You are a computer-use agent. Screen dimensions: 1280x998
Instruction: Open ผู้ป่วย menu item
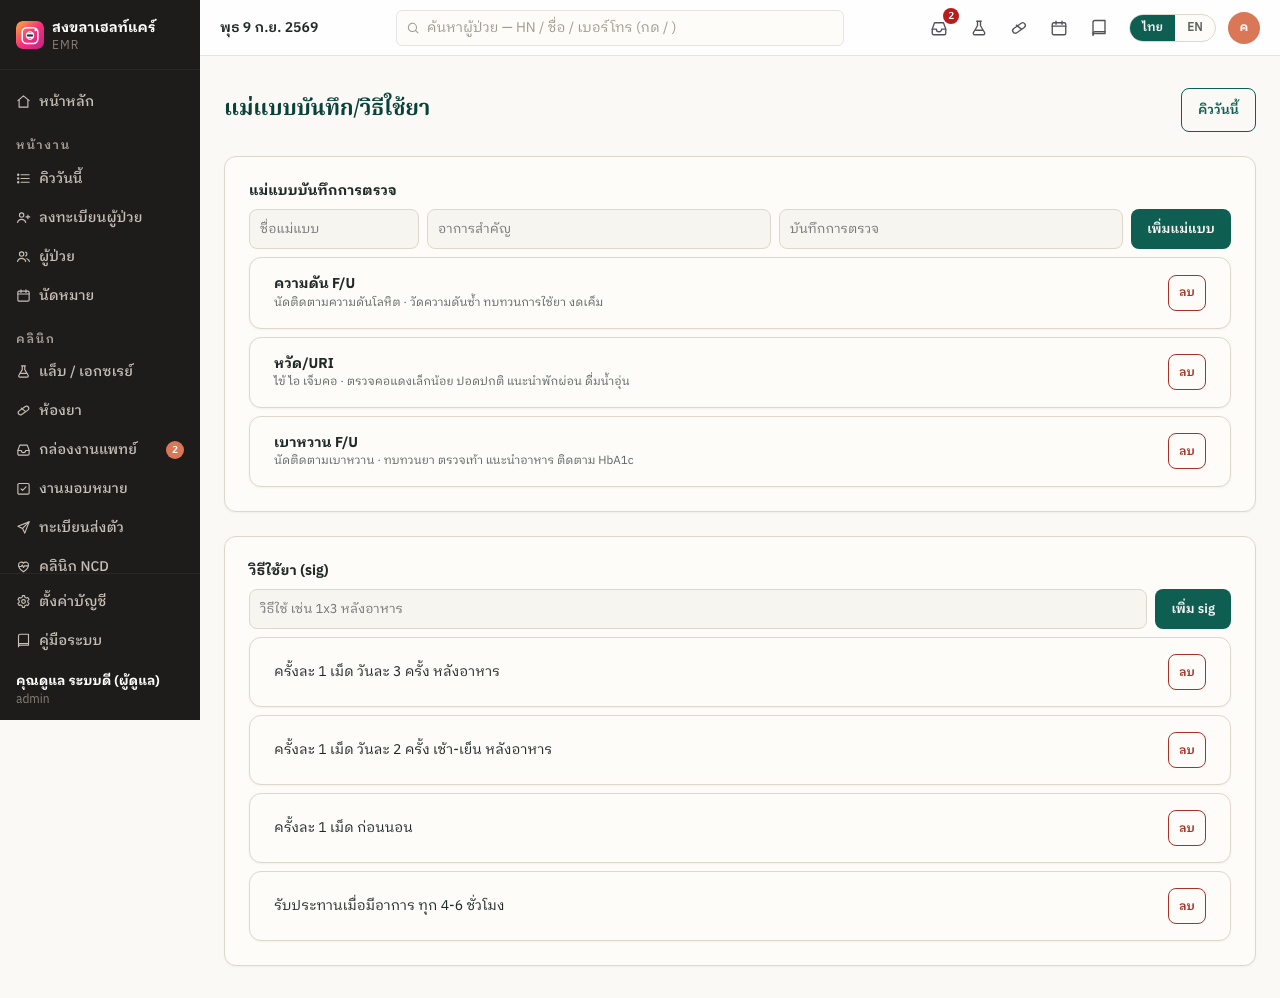click(x=100, y=256)
